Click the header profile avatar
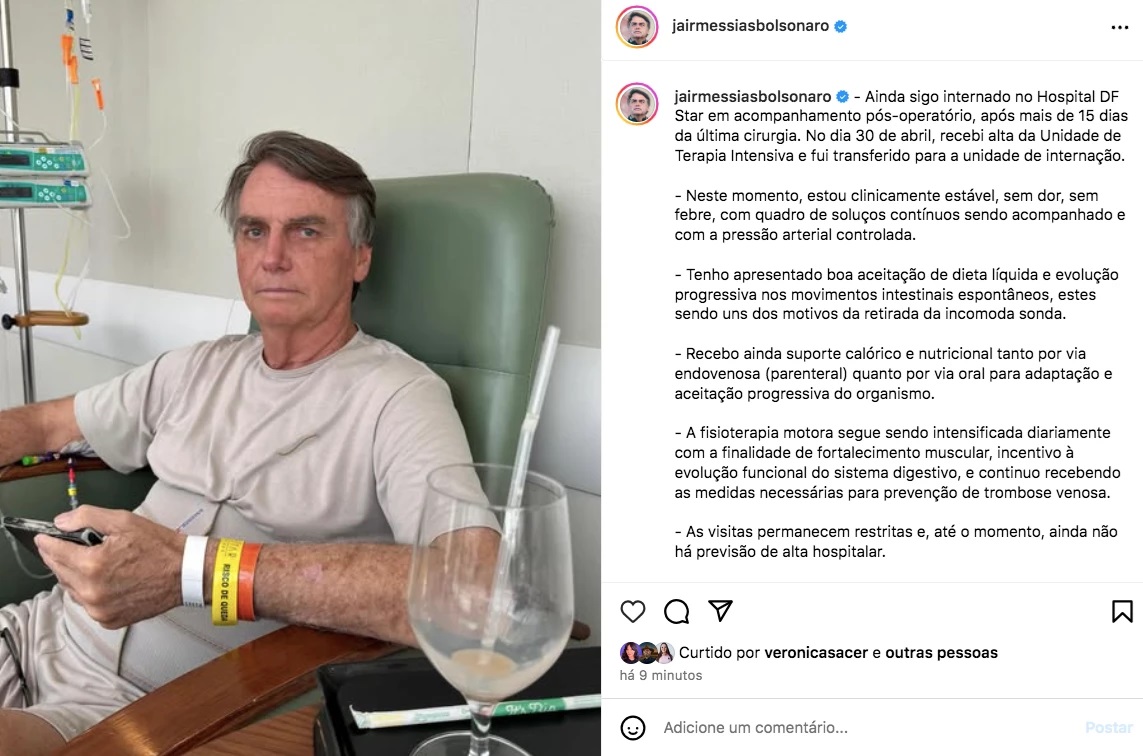Viewport: 1143px width, 756px height. click(x=637, y=26)
